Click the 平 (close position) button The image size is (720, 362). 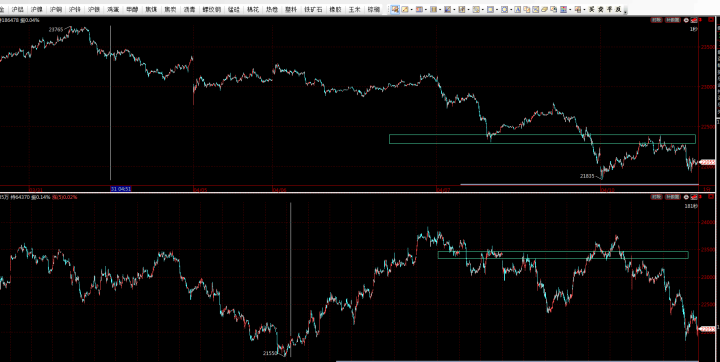tap(609, 9)
